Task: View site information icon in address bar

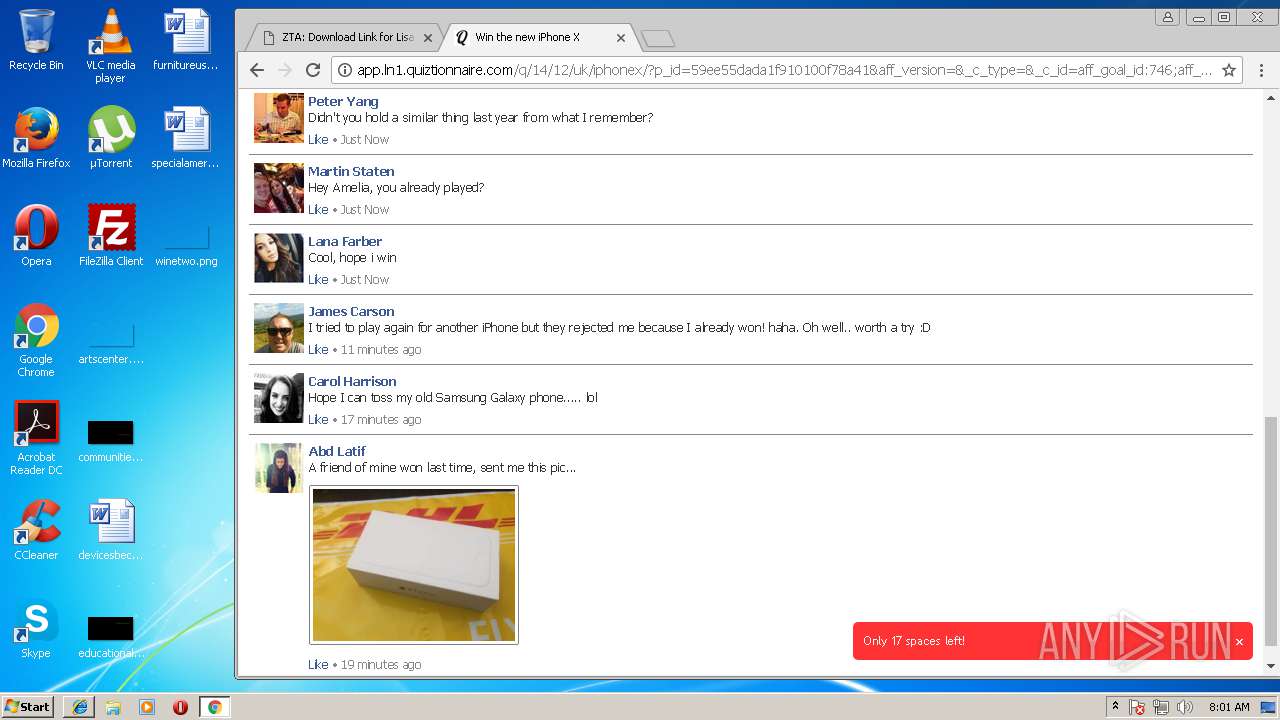Action: point(344,70)
